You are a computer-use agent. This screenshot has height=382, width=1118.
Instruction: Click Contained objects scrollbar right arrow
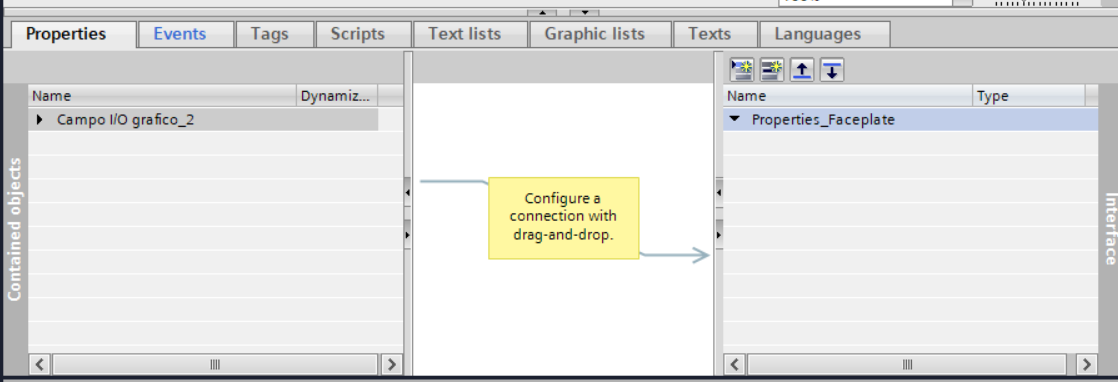coord(391,364)
